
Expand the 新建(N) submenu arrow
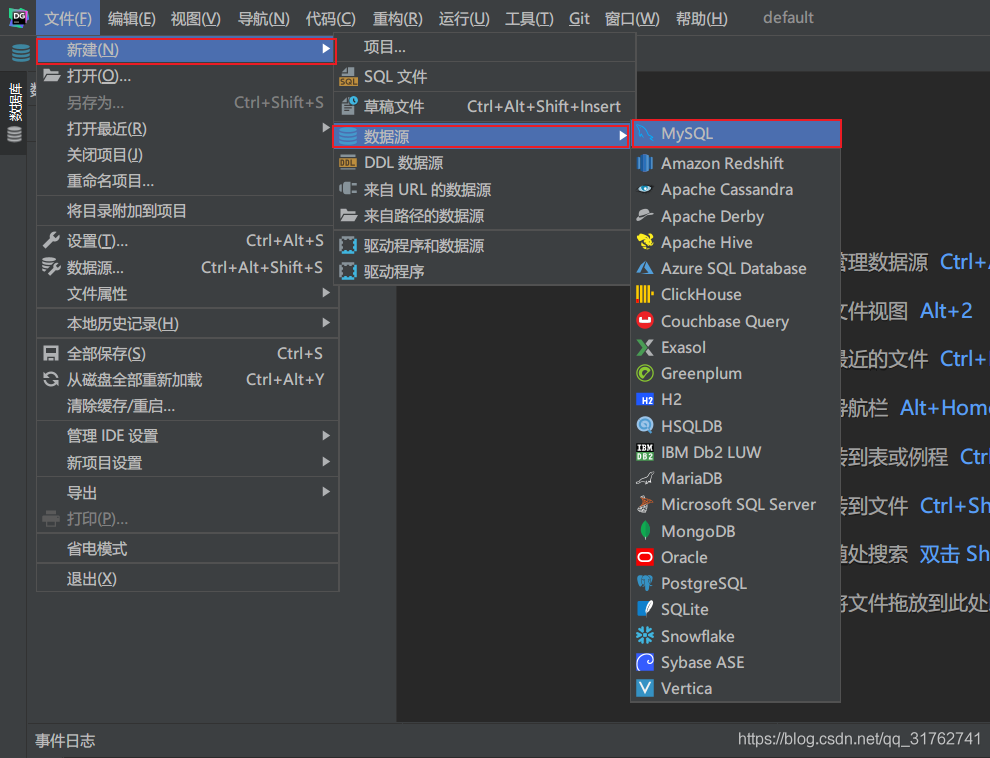tap(326, 49)
